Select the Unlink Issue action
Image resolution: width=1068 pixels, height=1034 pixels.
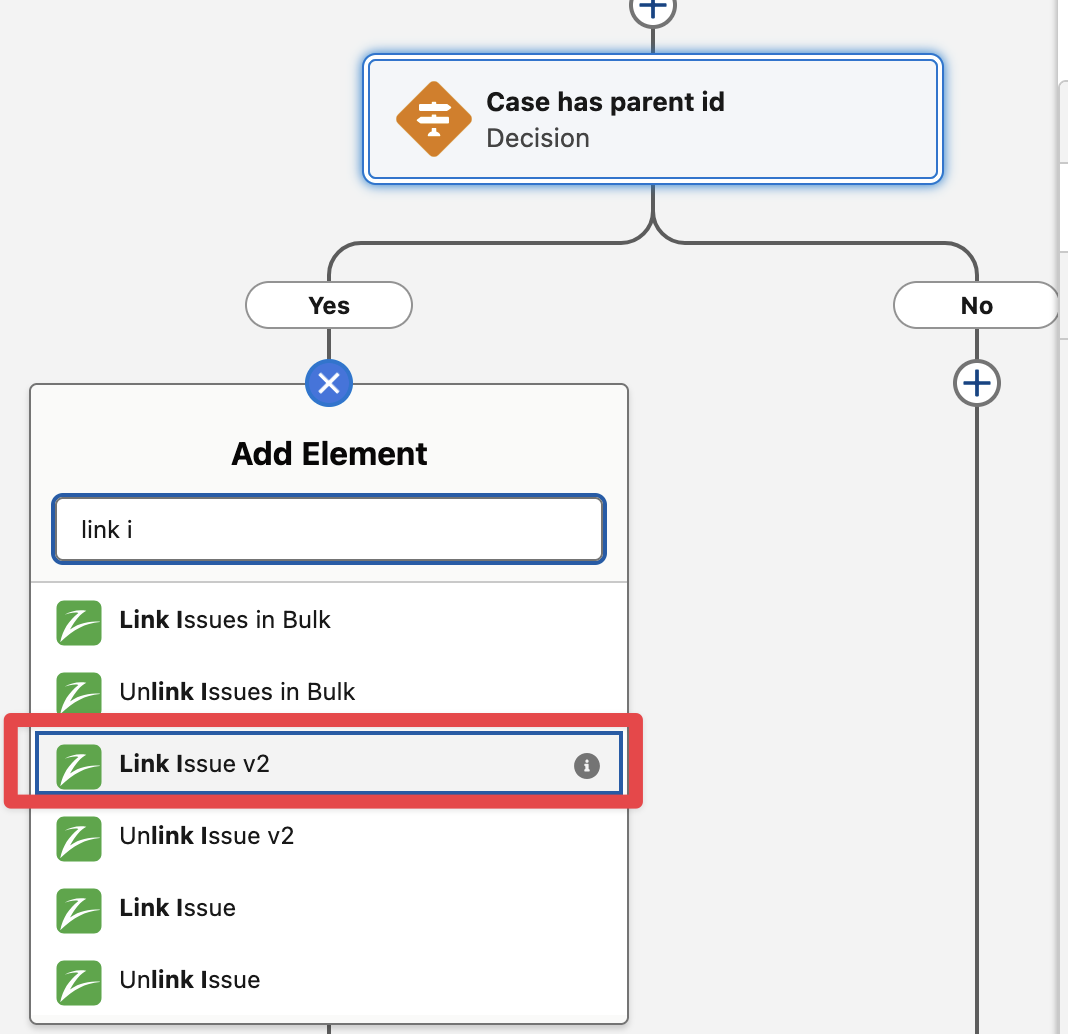point(190,980)
